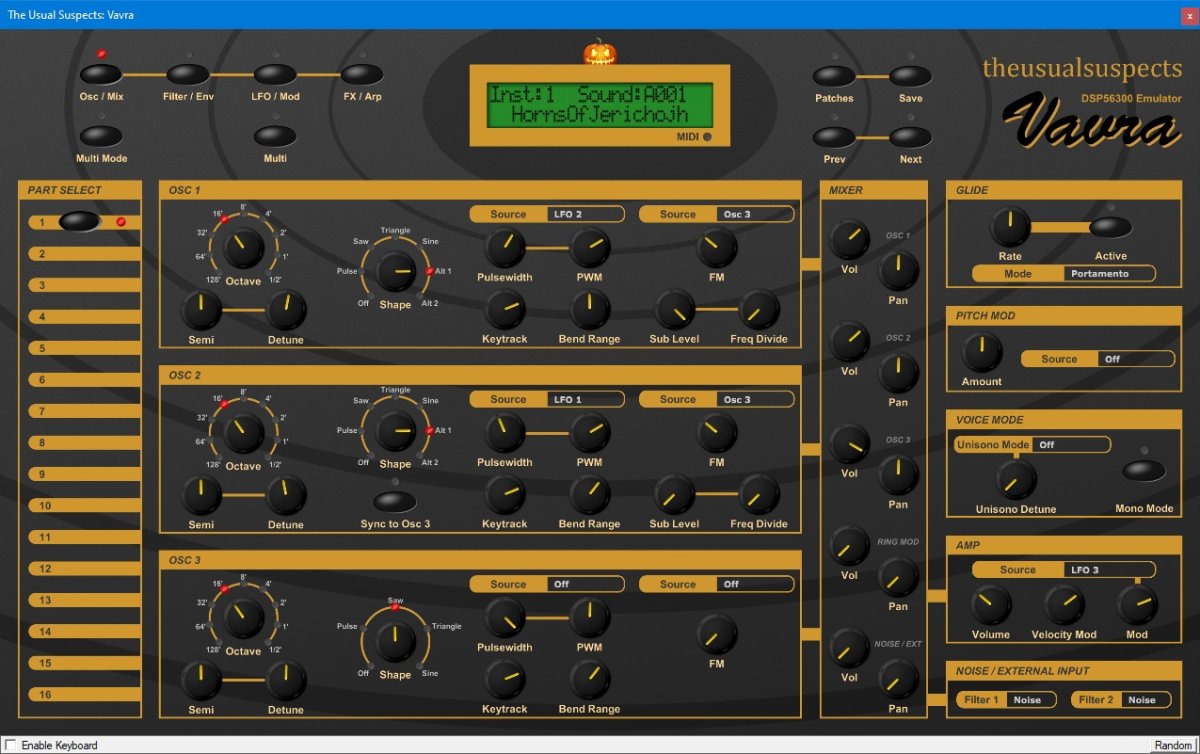
Task: Switch to the LFO / Mod page
Action: point(275,74)
